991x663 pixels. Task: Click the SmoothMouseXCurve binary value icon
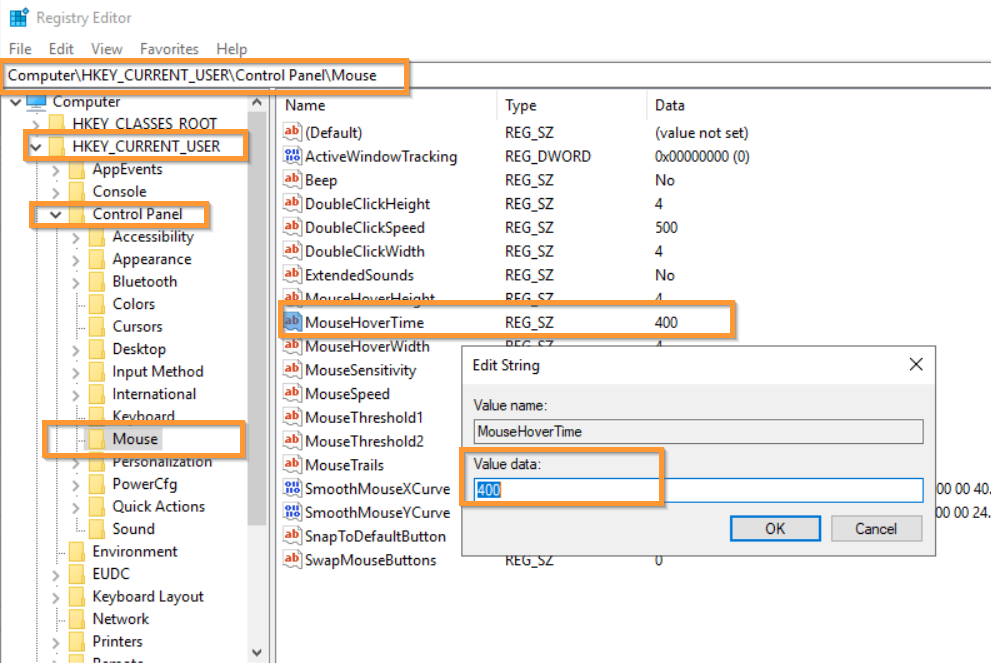point(293,489)
